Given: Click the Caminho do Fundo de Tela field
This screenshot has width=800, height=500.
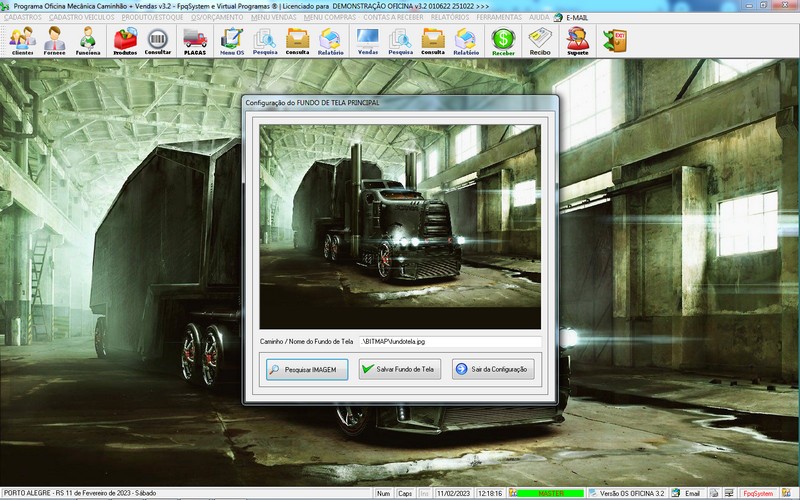Looking at the screenshot, I should [449, 341].
